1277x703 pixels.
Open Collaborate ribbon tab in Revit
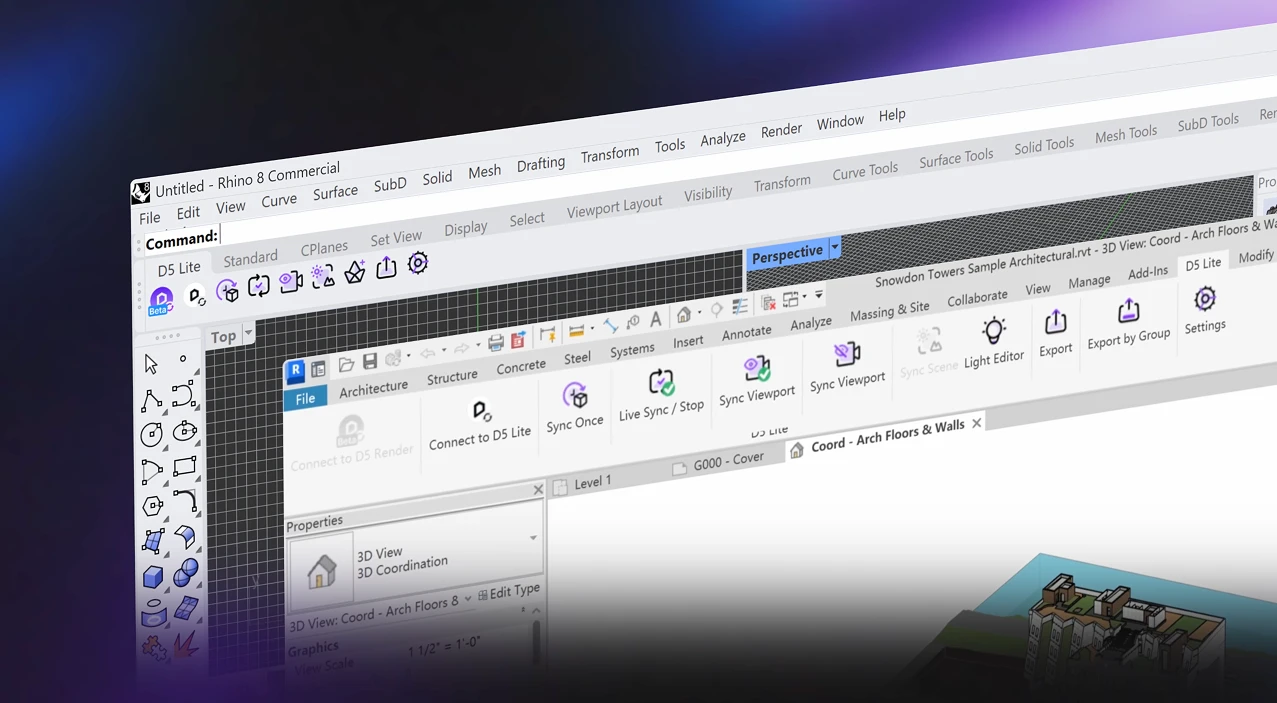[x=977, y=298]
